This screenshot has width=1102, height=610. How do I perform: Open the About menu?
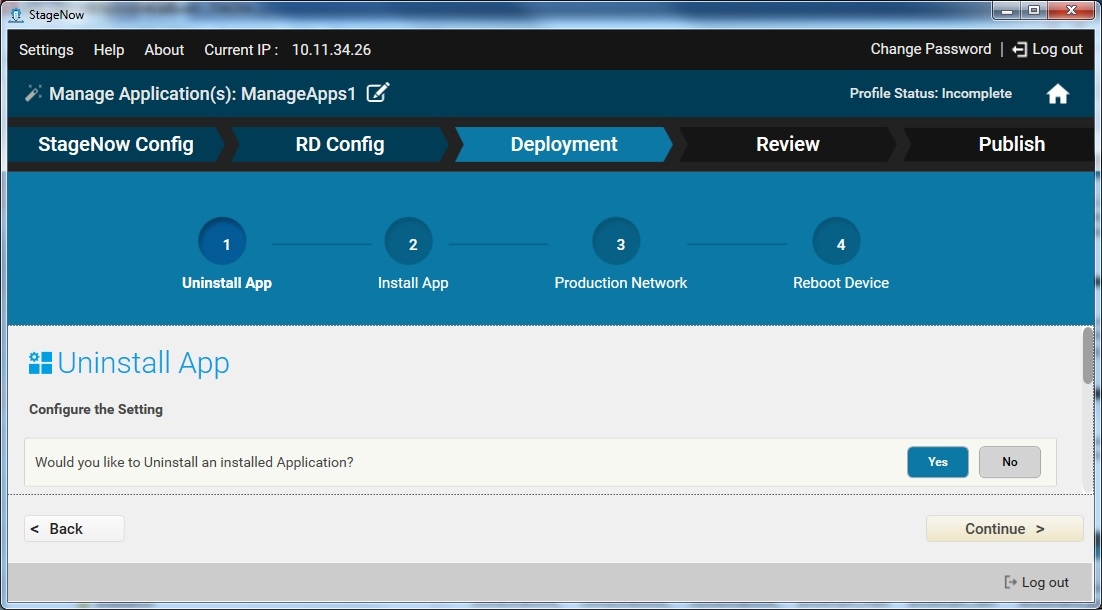tap(164, 50)
